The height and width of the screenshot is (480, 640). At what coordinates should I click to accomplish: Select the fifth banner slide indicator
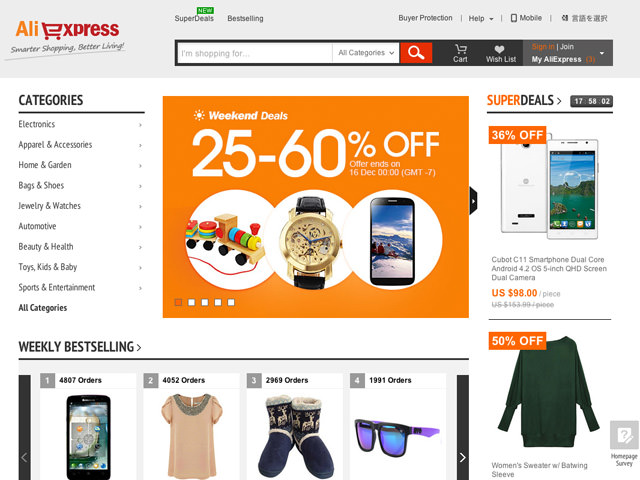click(231, 302)
